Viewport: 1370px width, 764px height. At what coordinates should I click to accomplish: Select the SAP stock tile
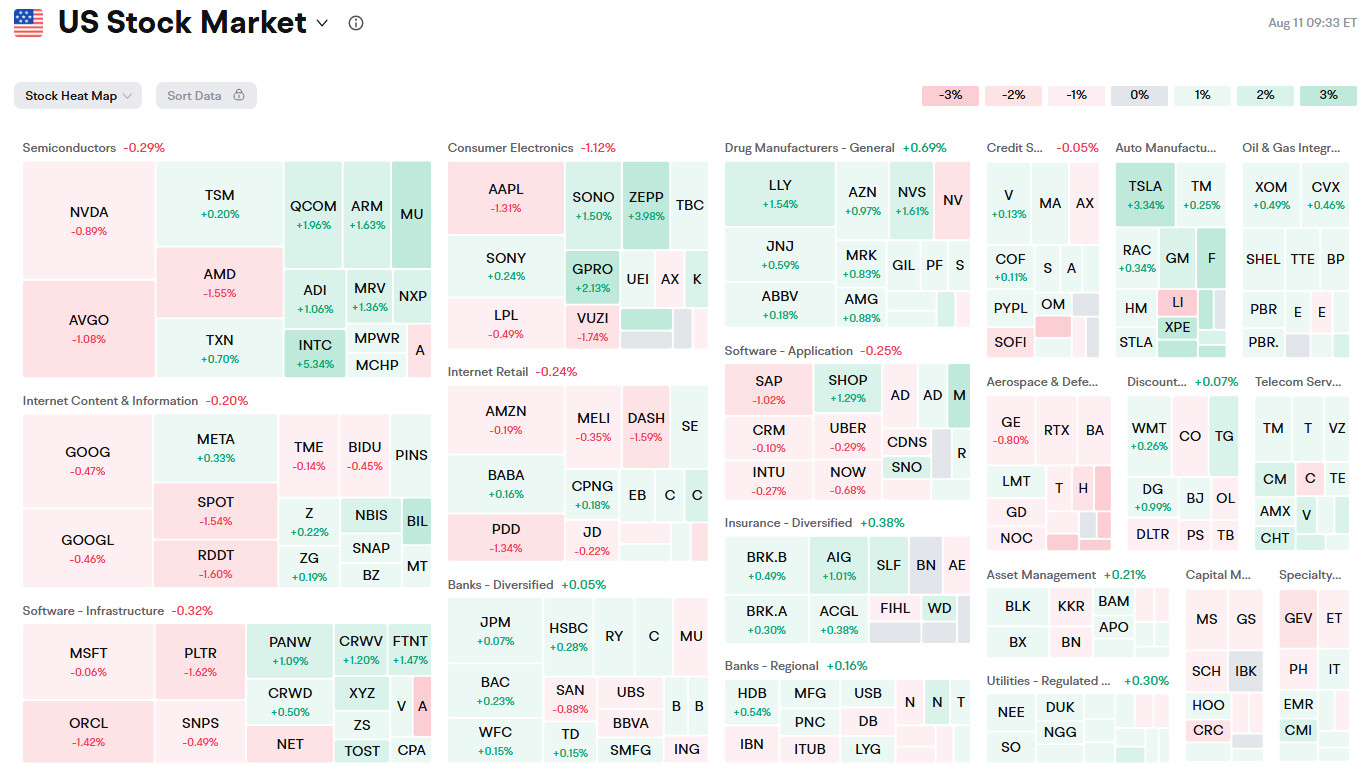click(x=769, y=390)
